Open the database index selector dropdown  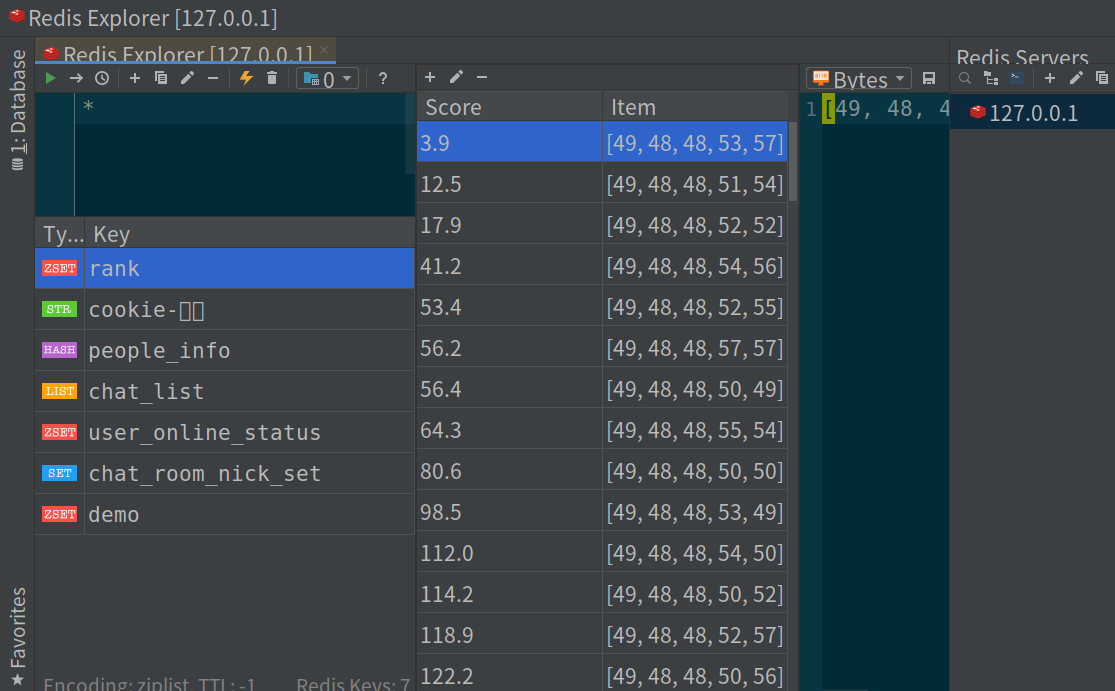click(x=327, y=77)
